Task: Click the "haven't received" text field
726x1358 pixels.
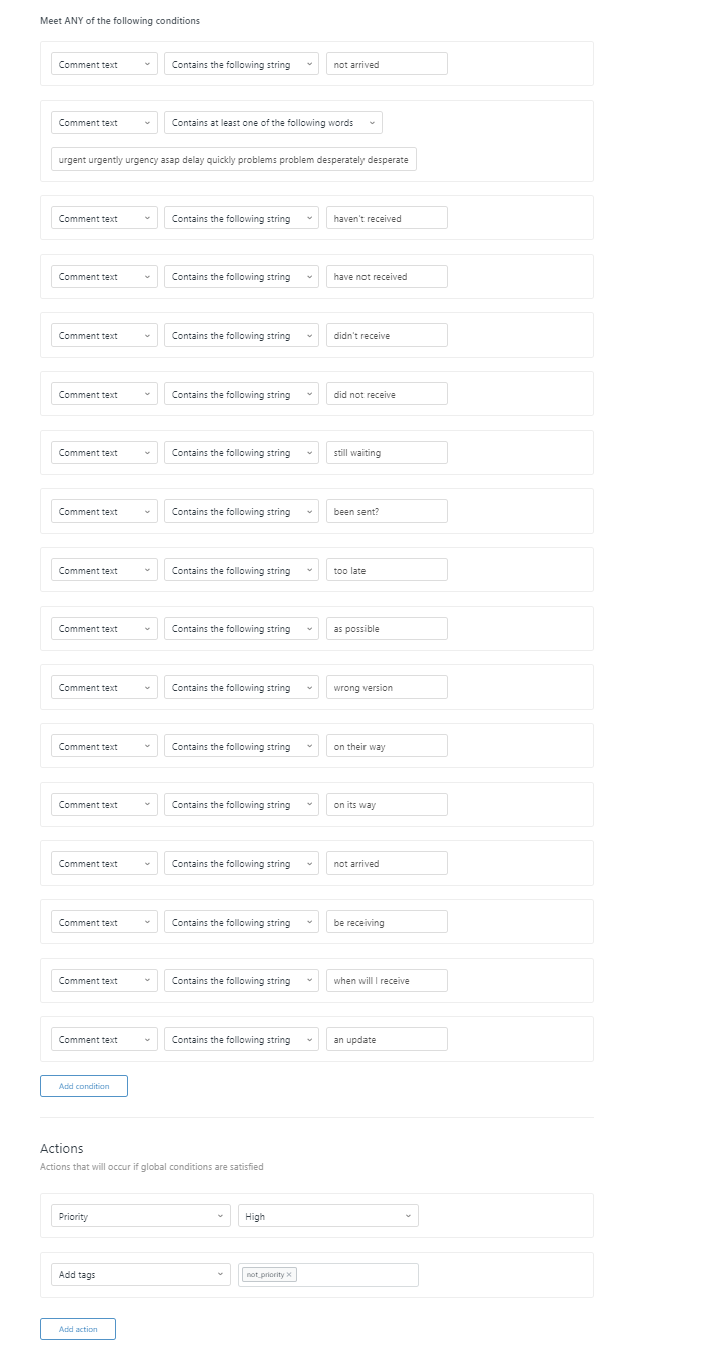Action: [x=386, y=218]
